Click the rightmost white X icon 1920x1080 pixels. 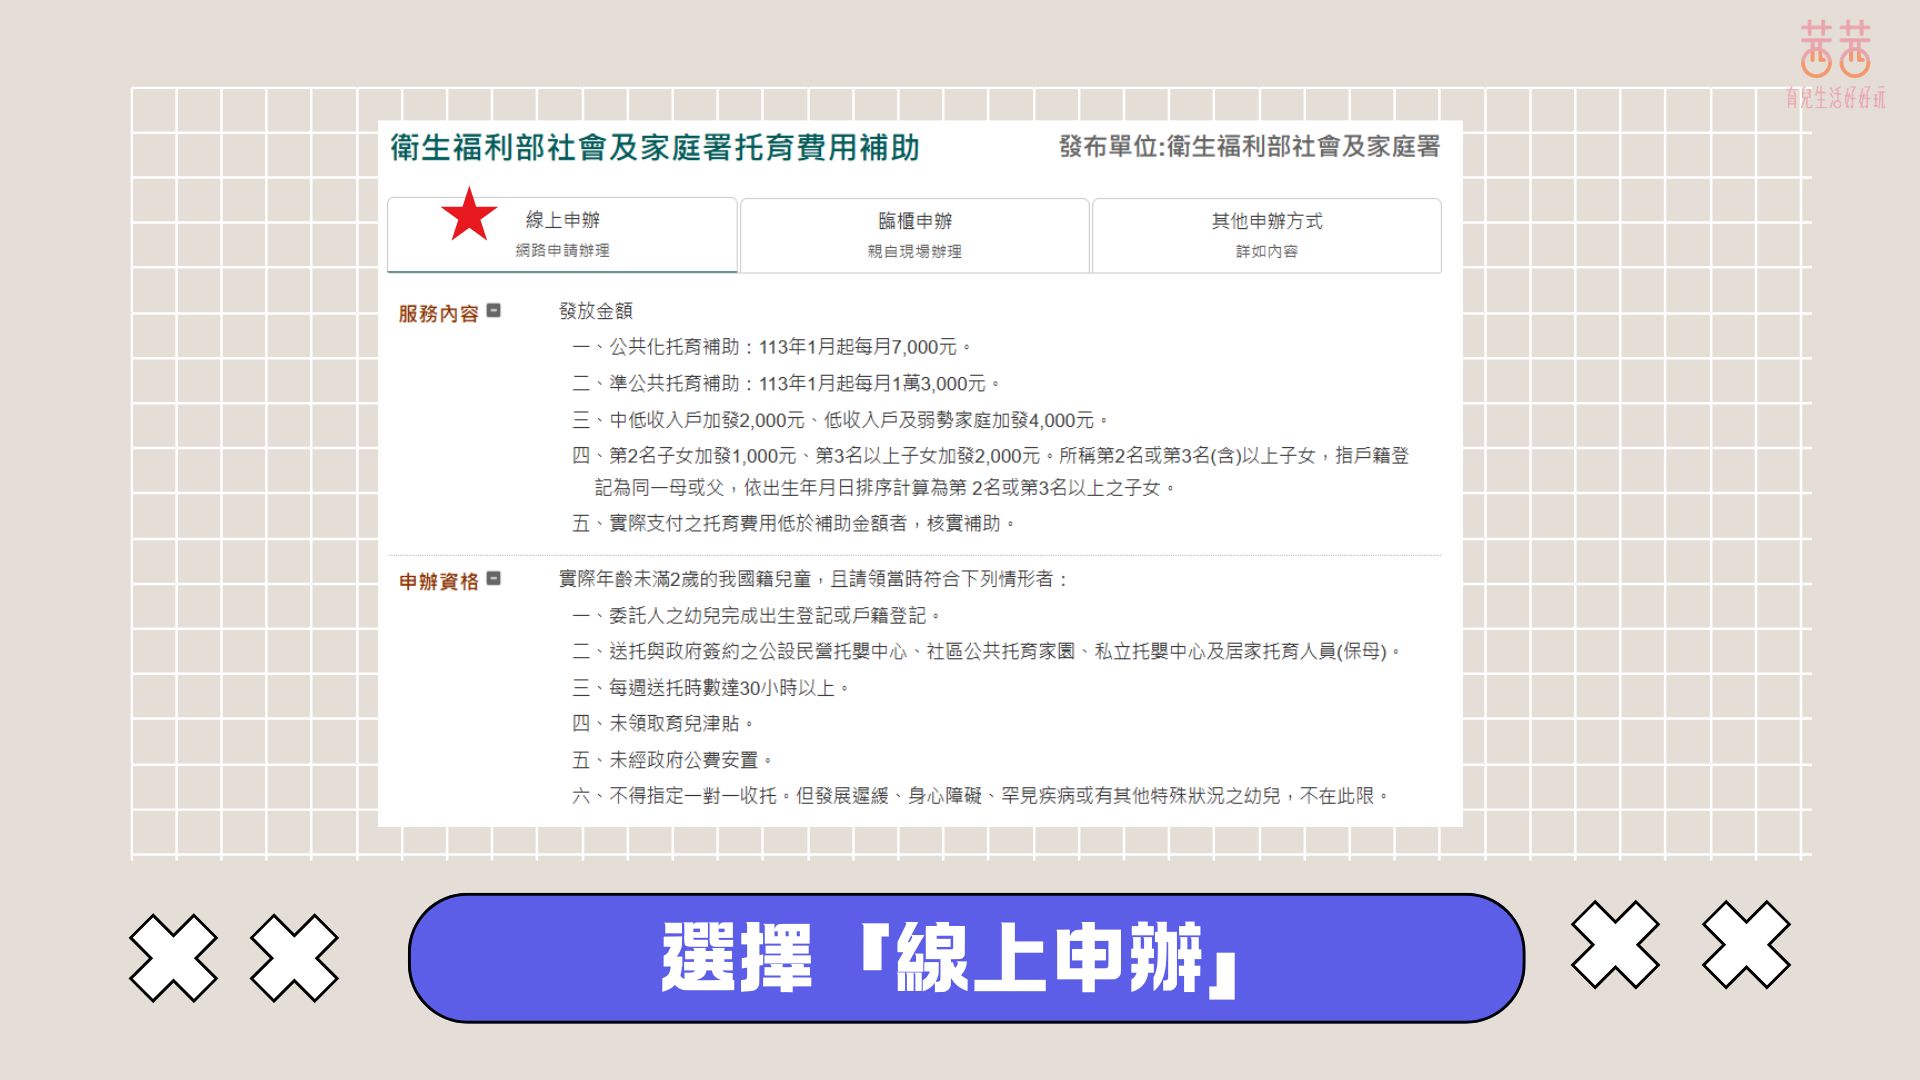coord(1746,944)
